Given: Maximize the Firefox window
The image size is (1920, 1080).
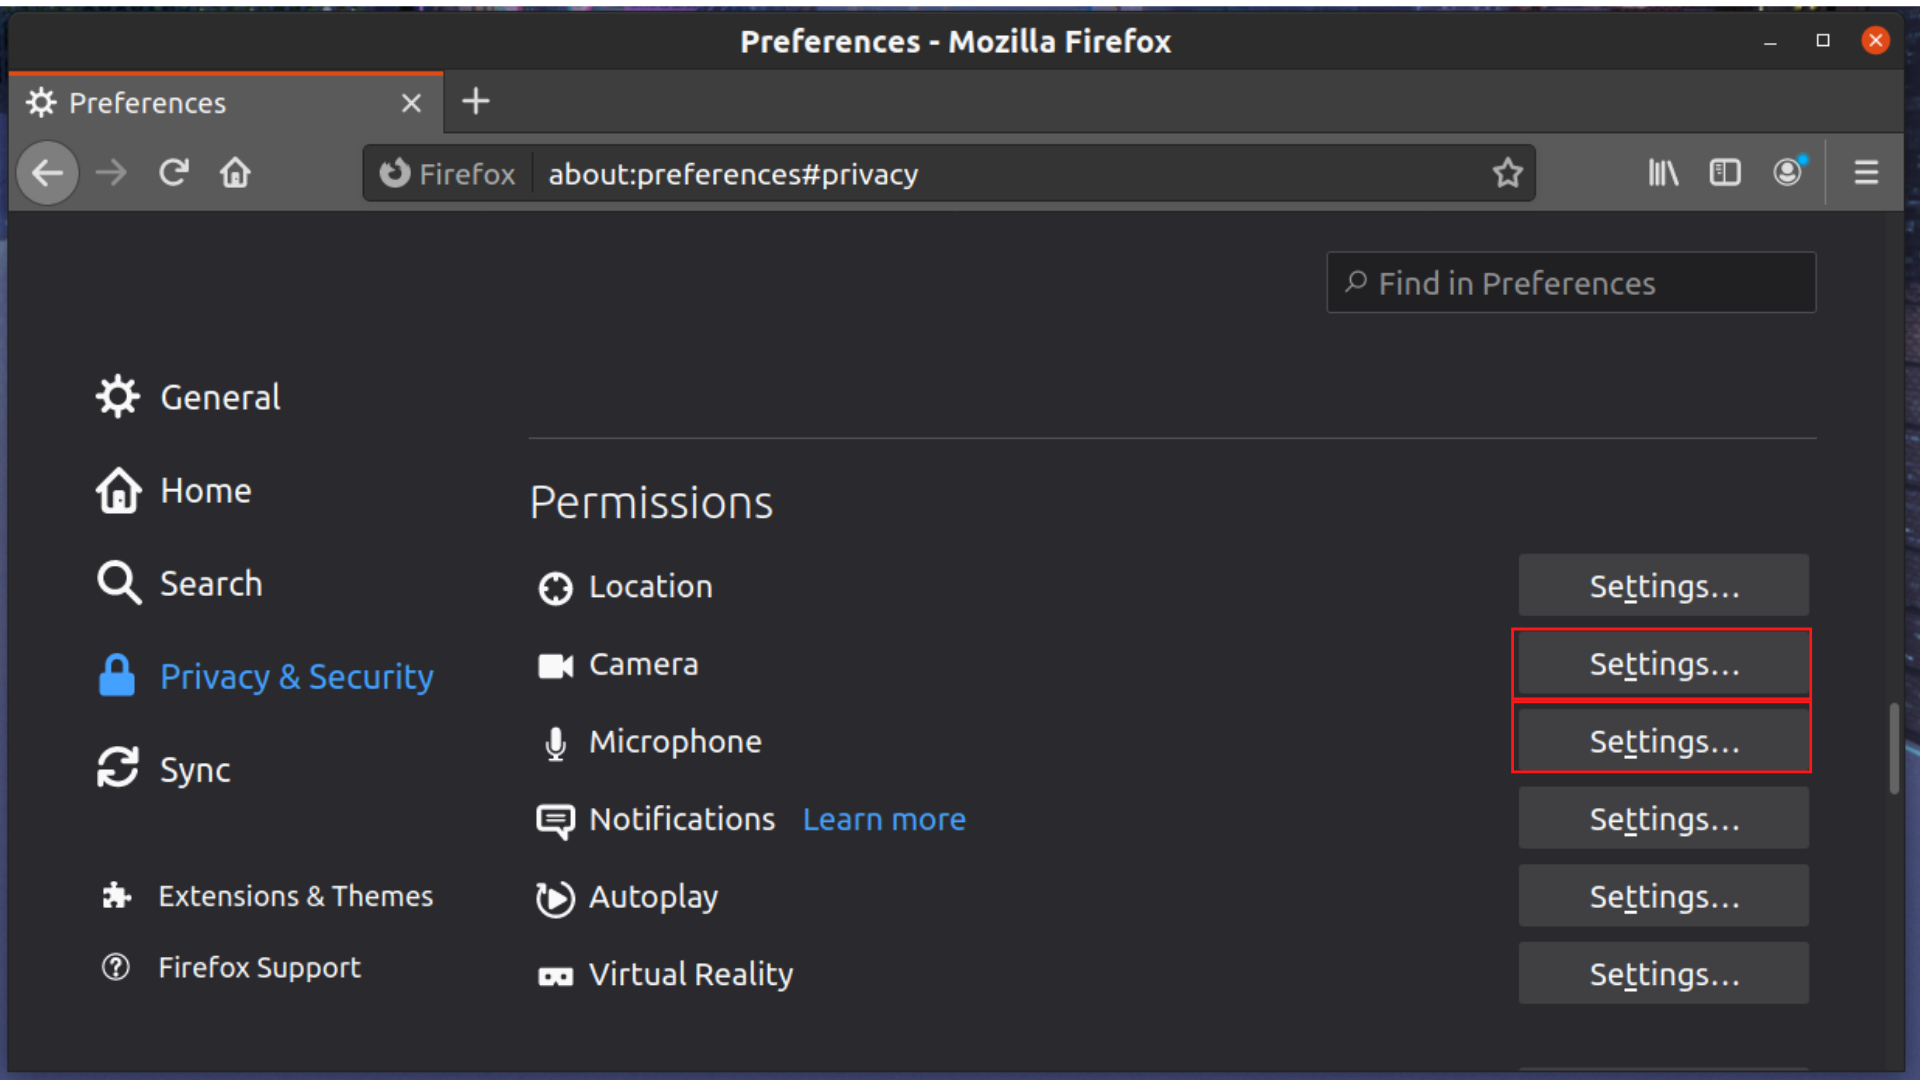Looking at the screenshot, I should [1823, 40].
